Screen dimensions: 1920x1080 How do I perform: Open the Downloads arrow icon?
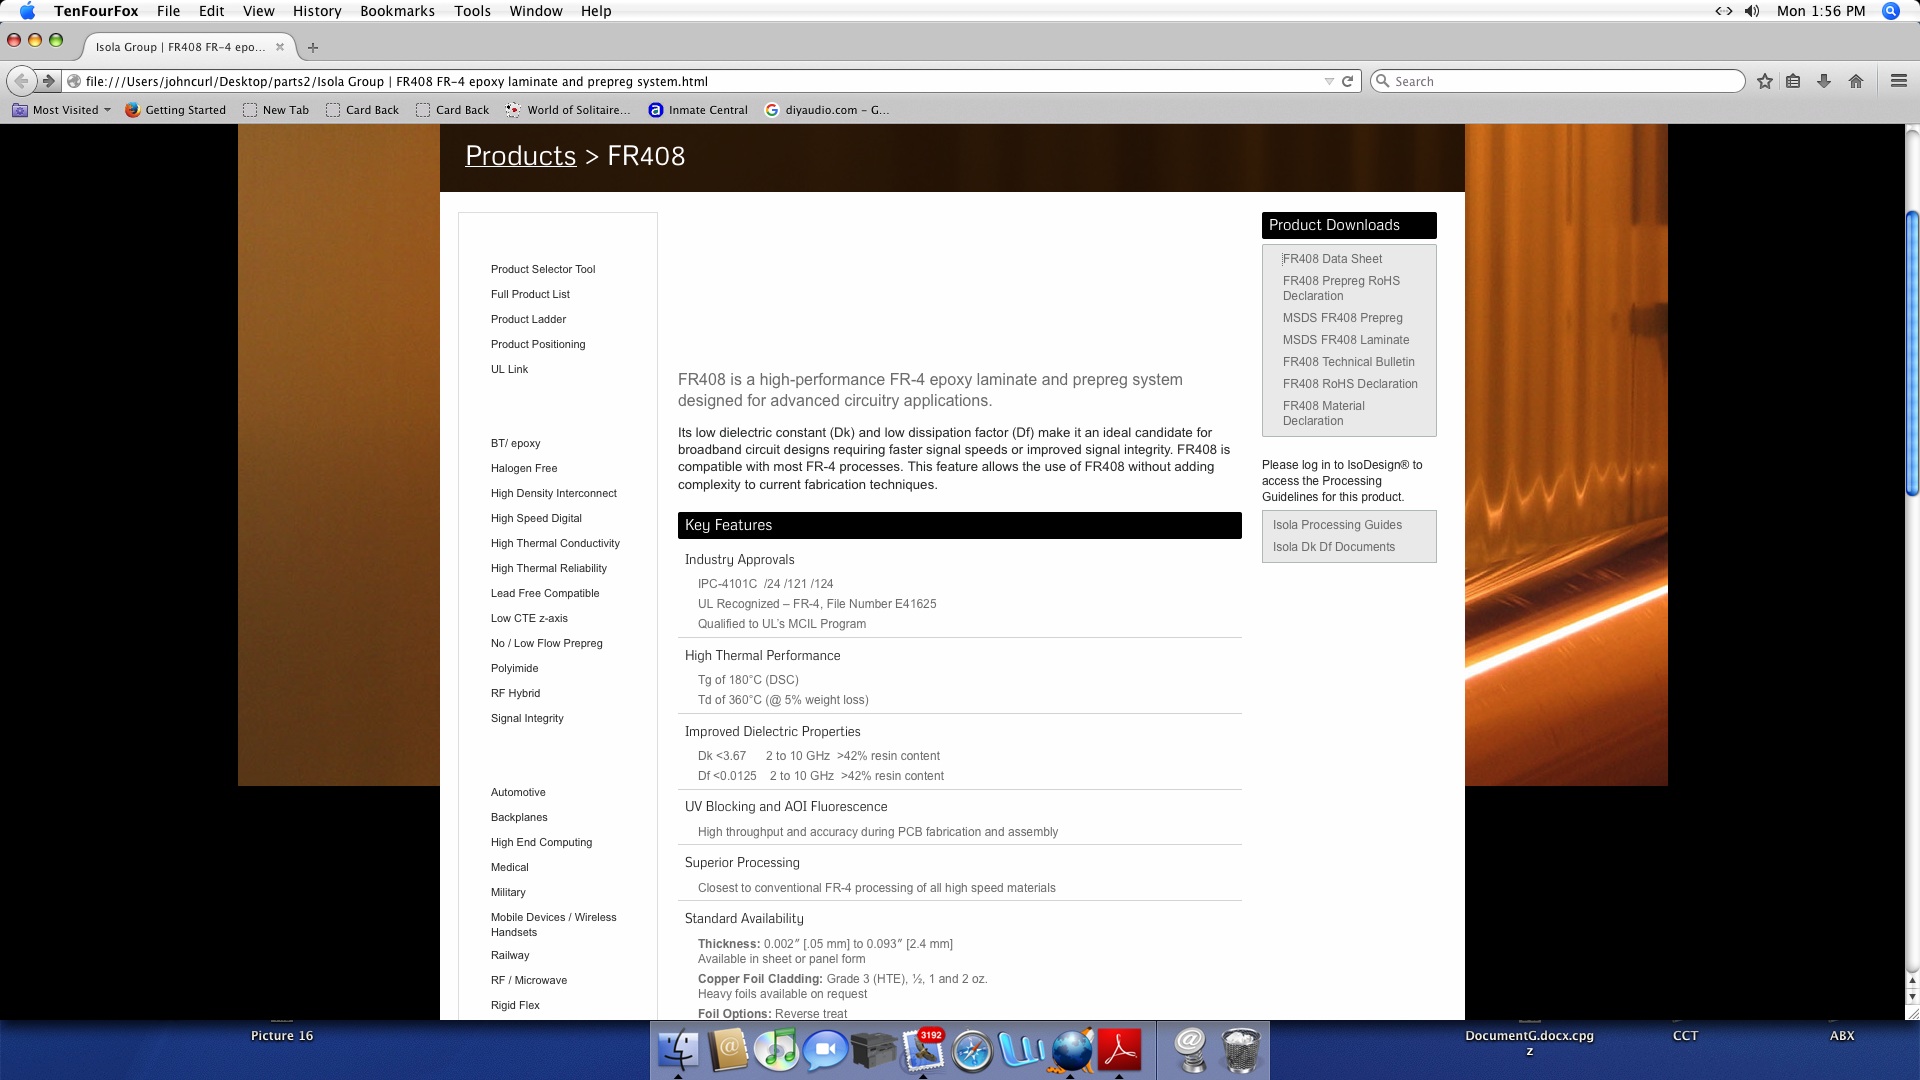click(x=1824, y=81)
